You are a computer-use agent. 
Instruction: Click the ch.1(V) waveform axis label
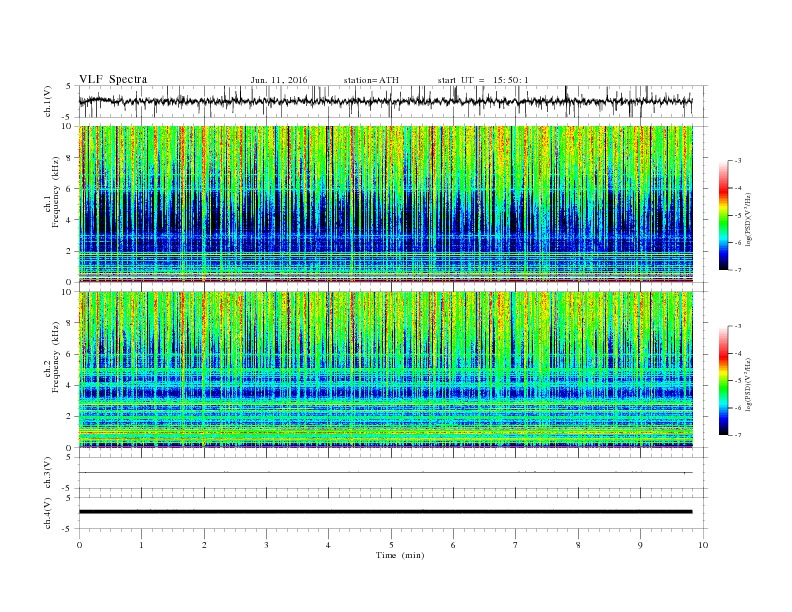[x=48, y=101]
